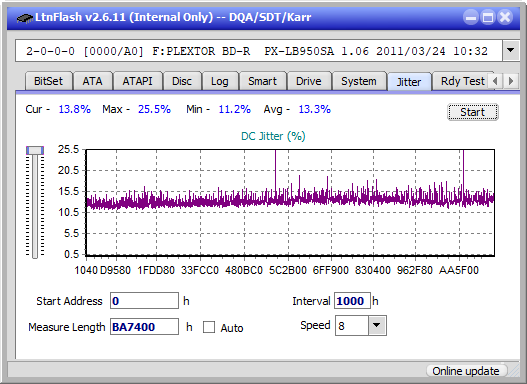
Task: Open the Smart tab
Action: point(262,81)
